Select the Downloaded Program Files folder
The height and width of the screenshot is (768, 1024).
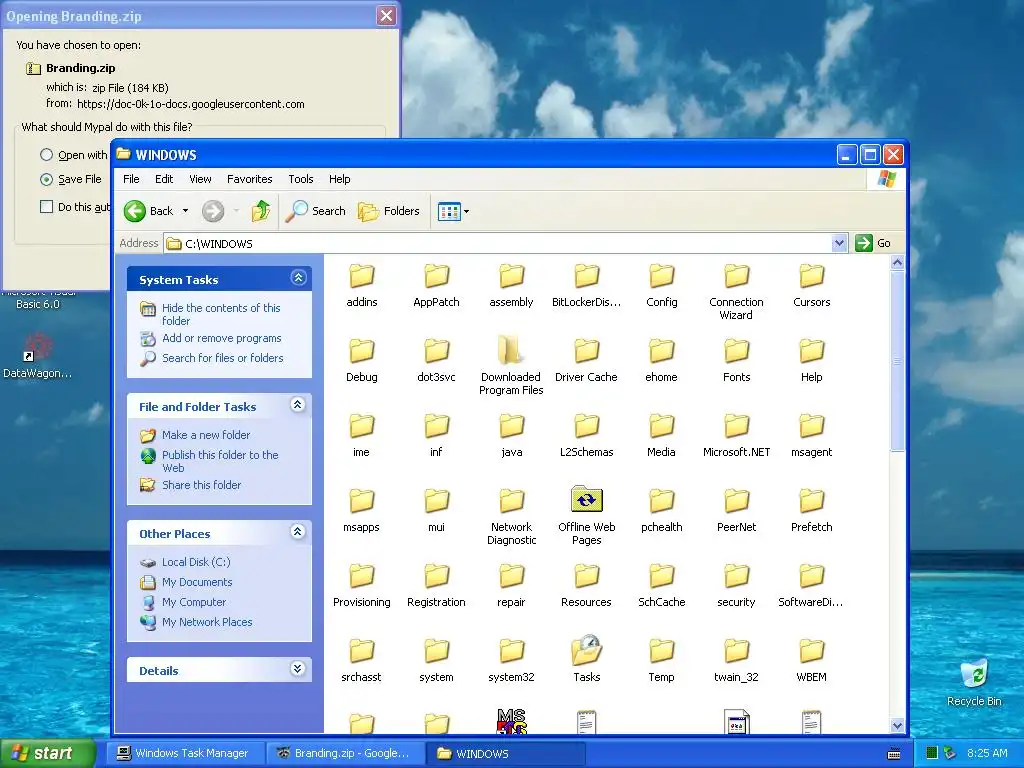[x=511, y=367]
